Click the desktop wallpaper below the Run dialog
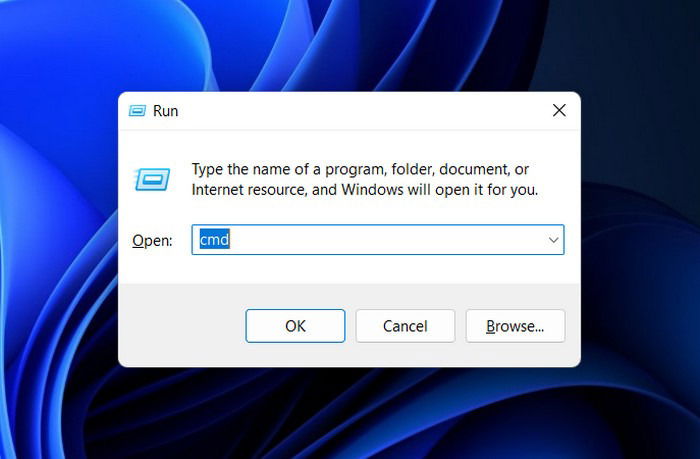Viewport: 700px width, 459px height. [x=350, y=413]
